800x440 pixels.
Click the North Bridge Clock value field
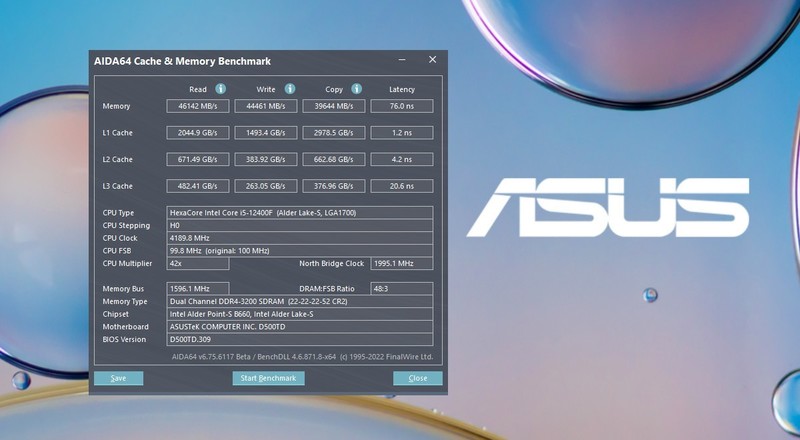pyautogui.click(x=402, y=263)
